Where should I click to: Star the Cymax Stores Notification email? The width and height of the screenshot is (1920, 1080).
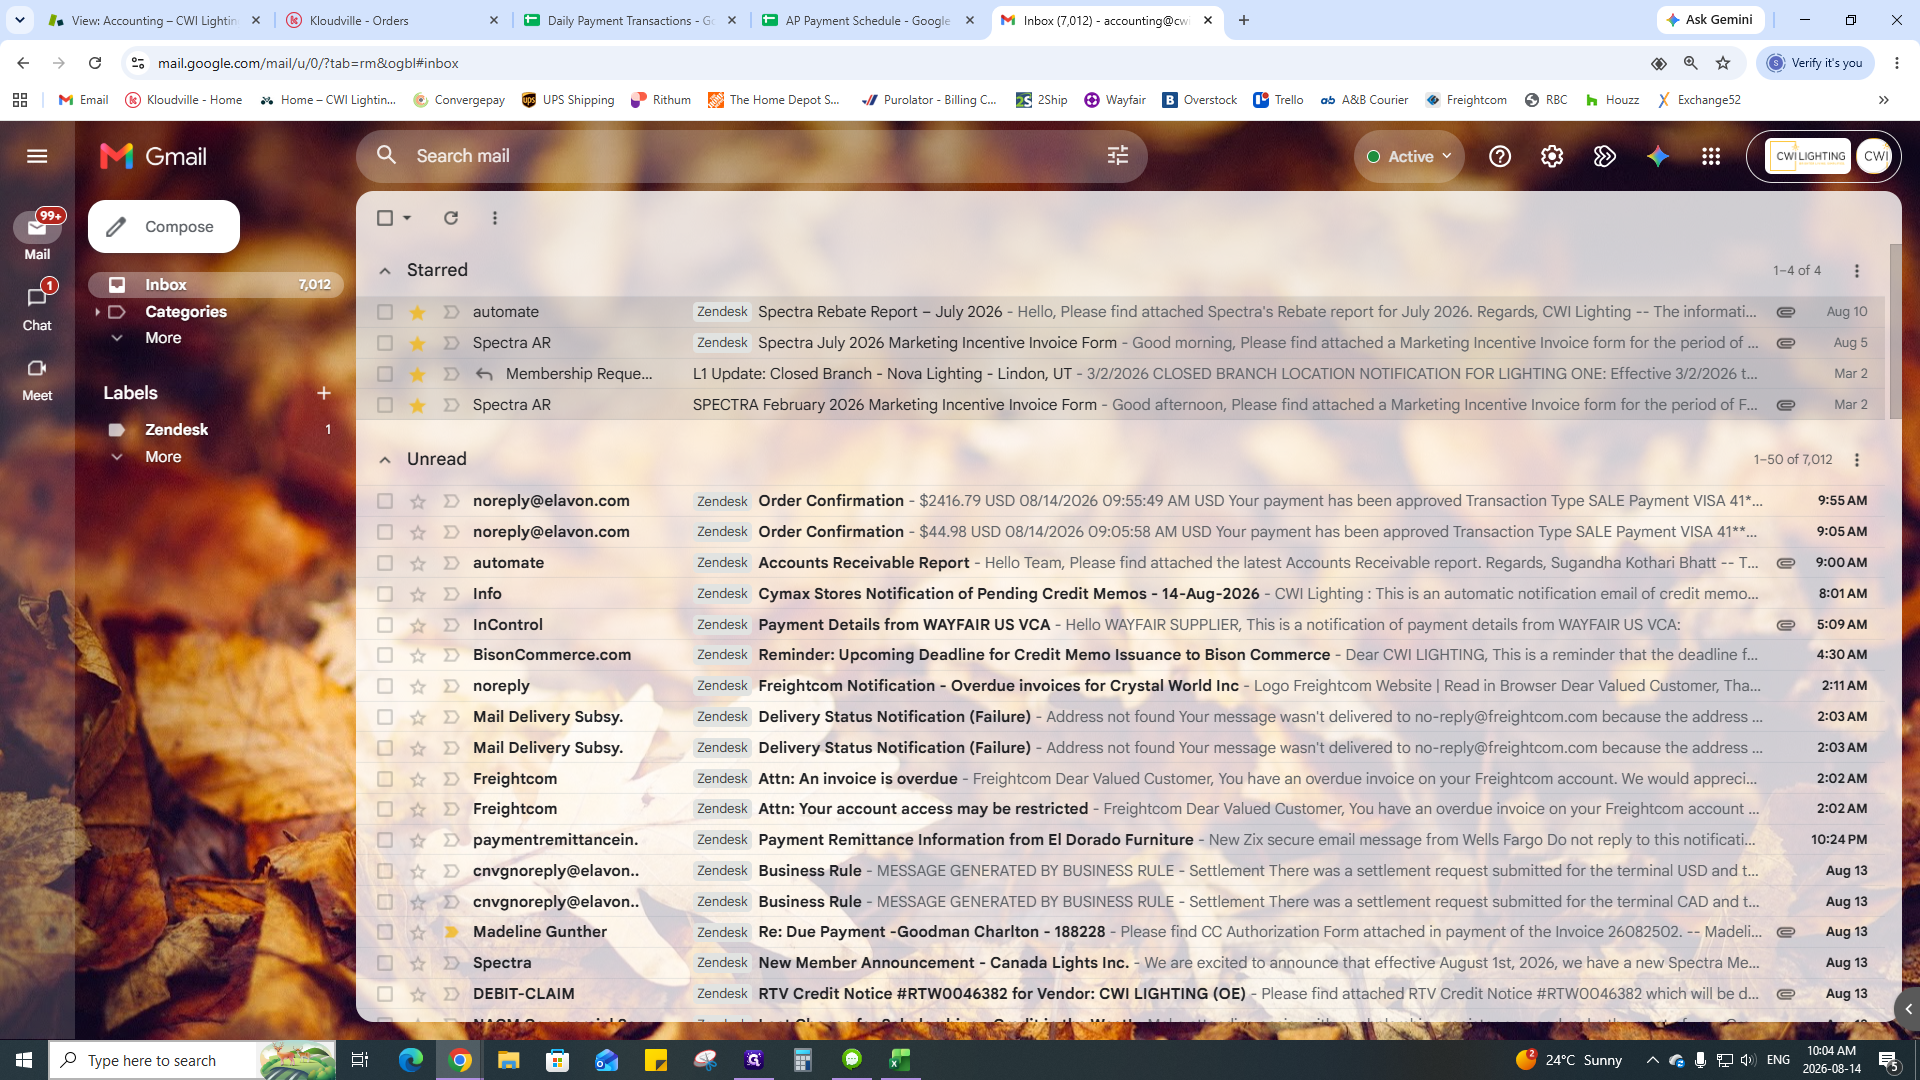click(x=418, y=594)
